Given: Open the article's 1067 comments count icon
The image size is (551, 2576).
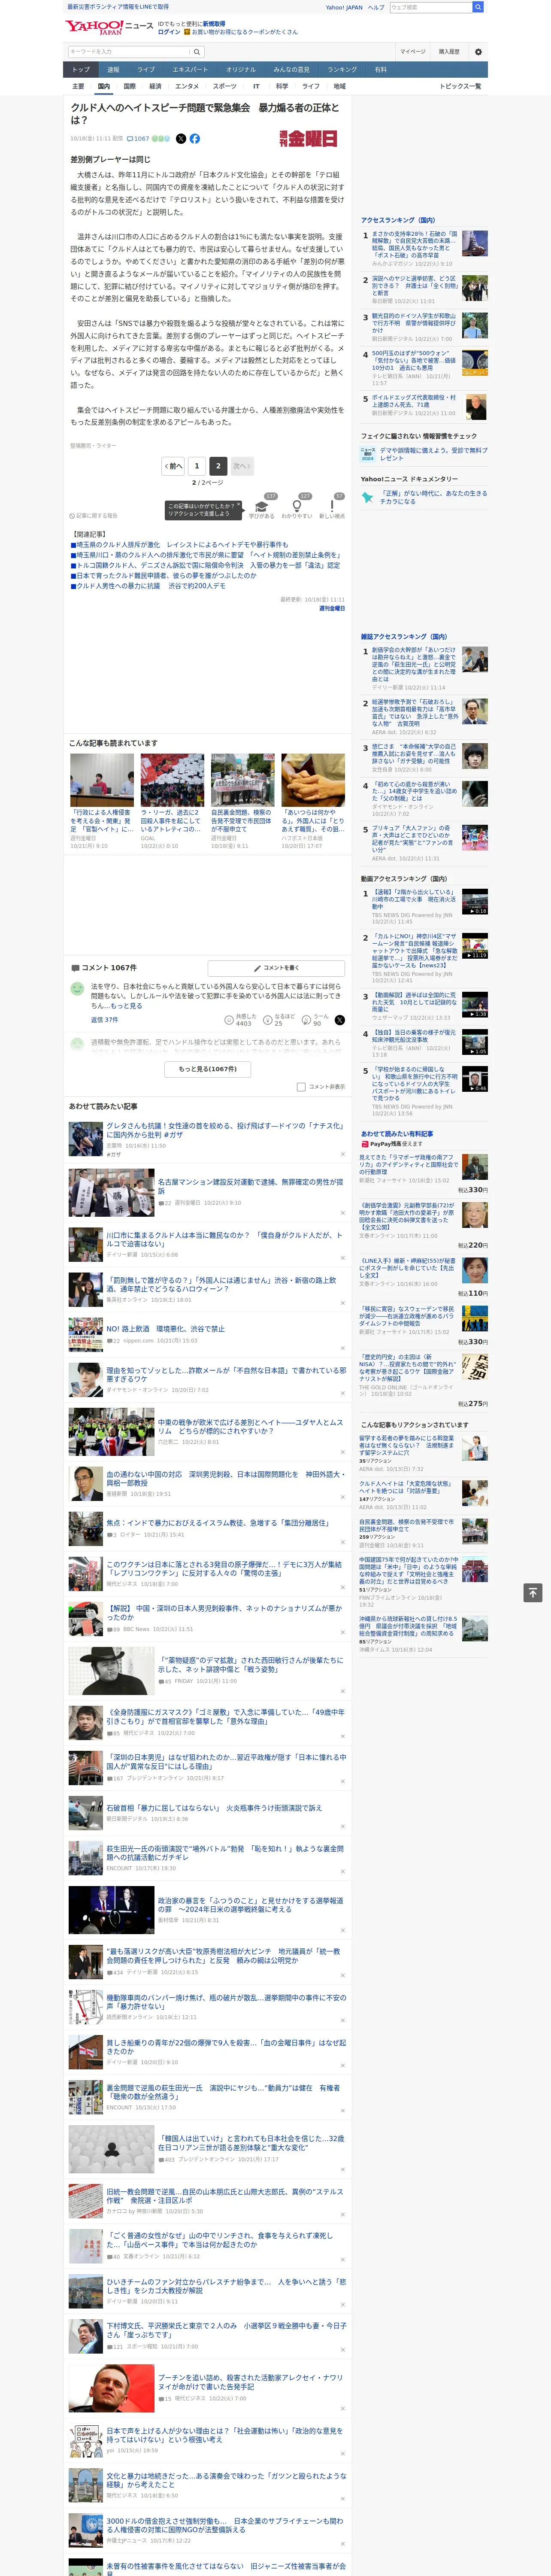Looking at the screenshot, I should (x=139, y=139).
